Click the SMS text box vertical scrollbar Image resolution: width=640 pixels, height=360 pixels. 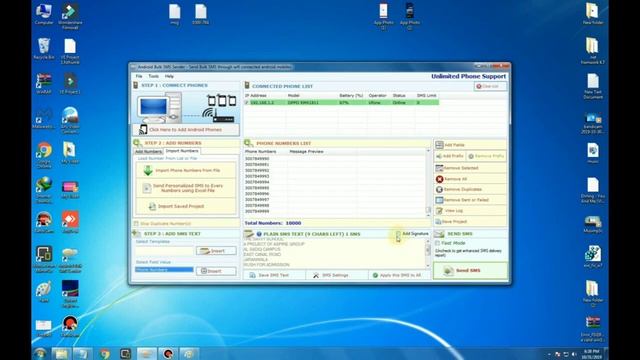pos(428,253)
